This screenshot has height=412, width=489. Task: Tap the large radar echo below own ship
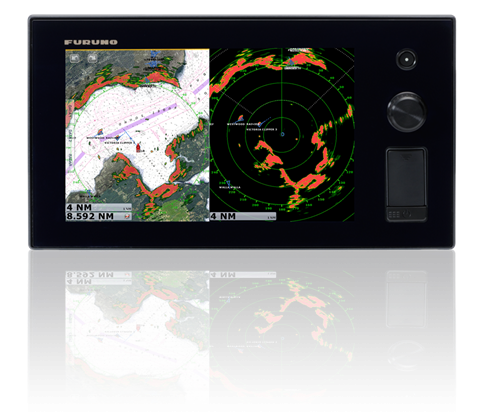270,156
